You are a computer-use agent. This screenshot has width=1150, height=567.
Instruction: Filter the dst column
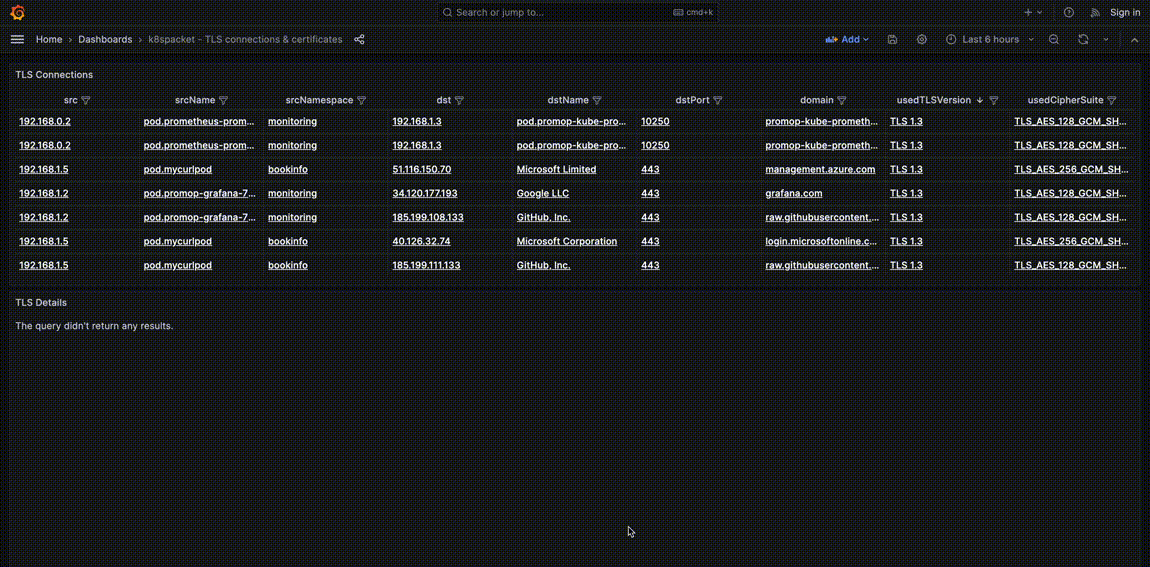tap(460, 100)
